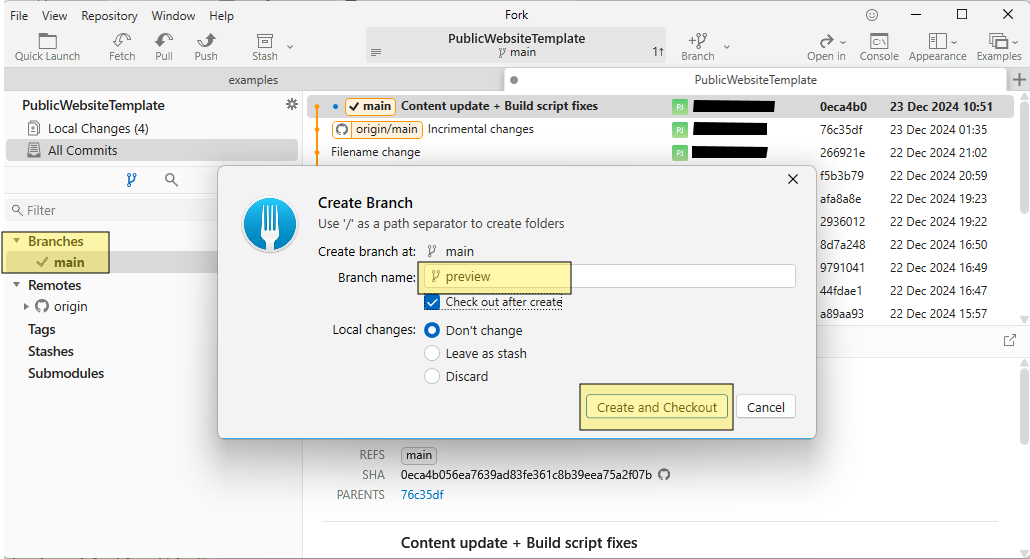
Task: Open parent commit 76c35df link
Action: click(x=422, y=495)
